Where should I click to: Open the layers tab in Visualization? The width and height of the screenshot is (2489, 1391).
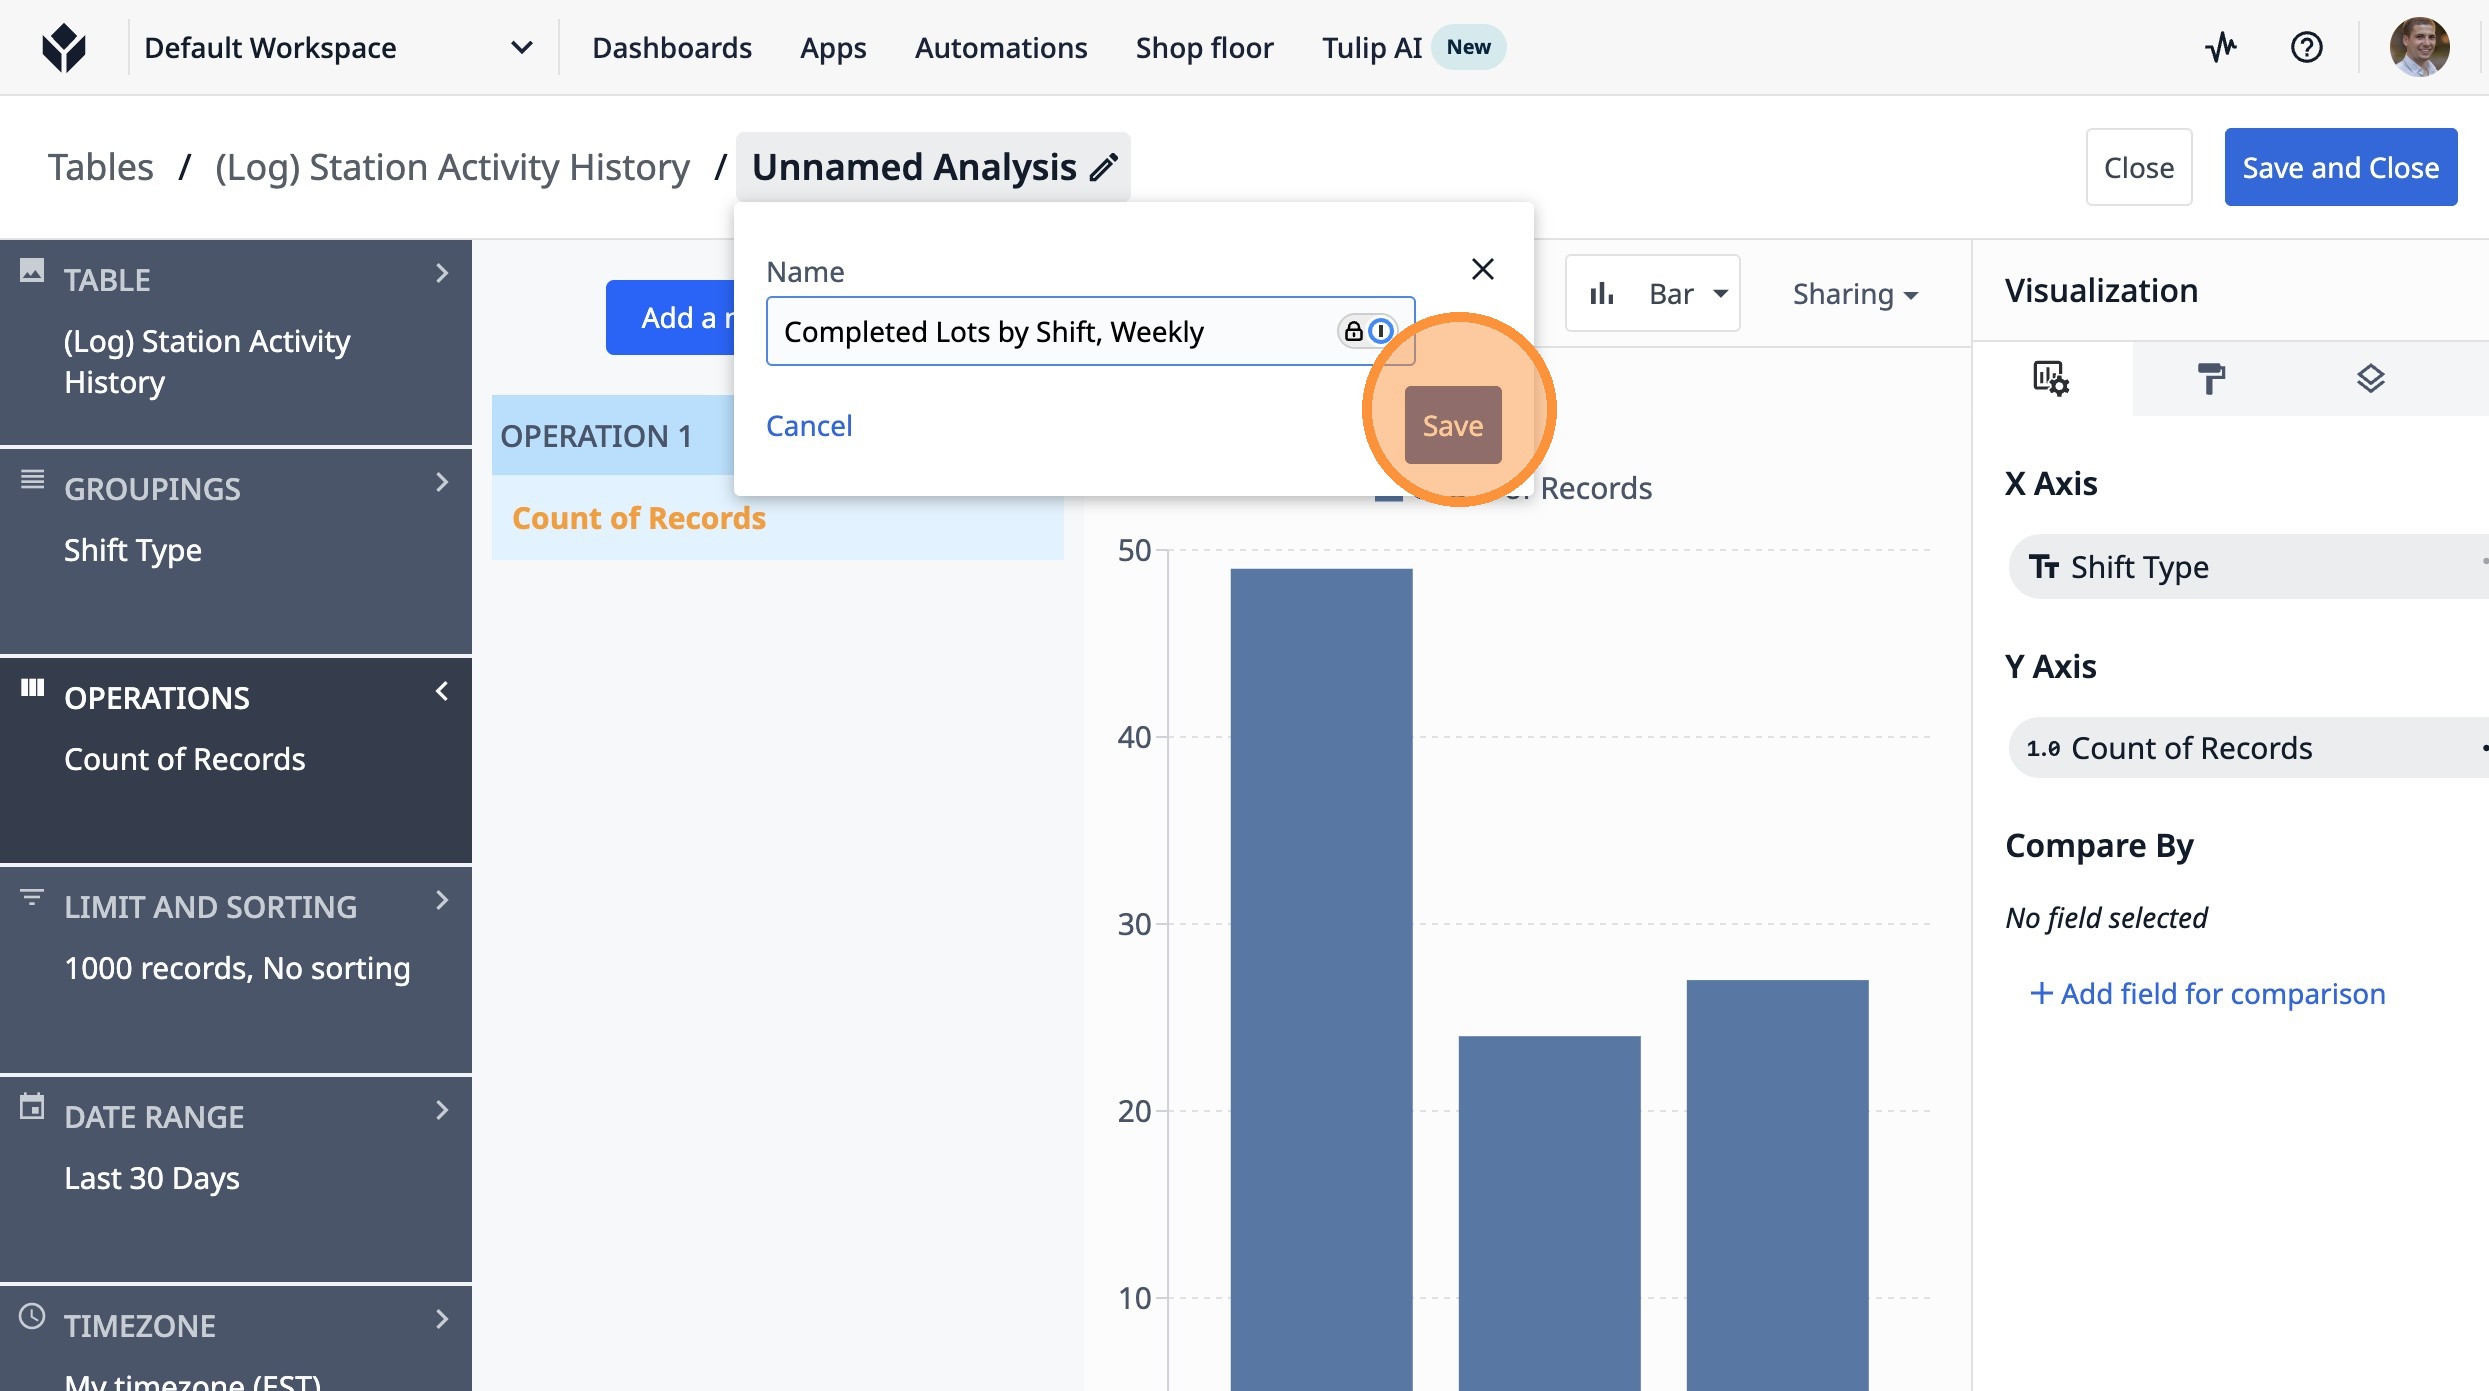(2370, 379)
